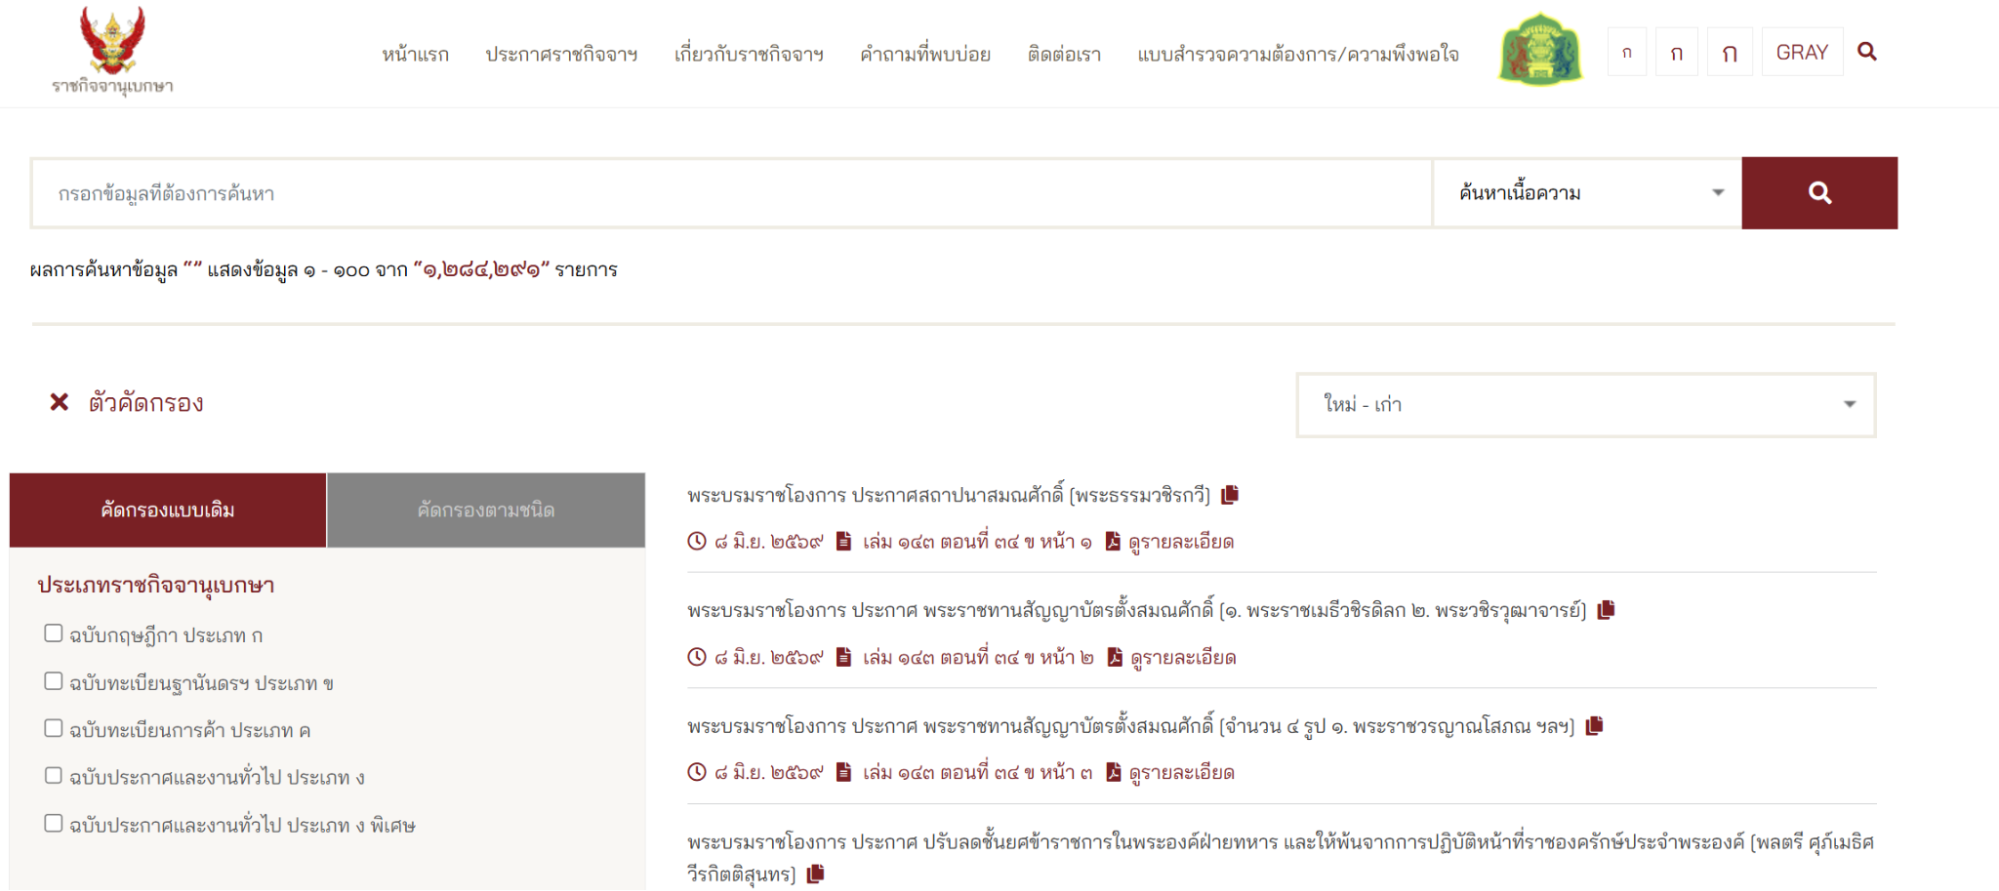Screen dimensions: 1999x891
Task: Open ดูรายละเอียด for หน้า ๑ entry
Action: pyautogui.click(x=1181, y=542)
